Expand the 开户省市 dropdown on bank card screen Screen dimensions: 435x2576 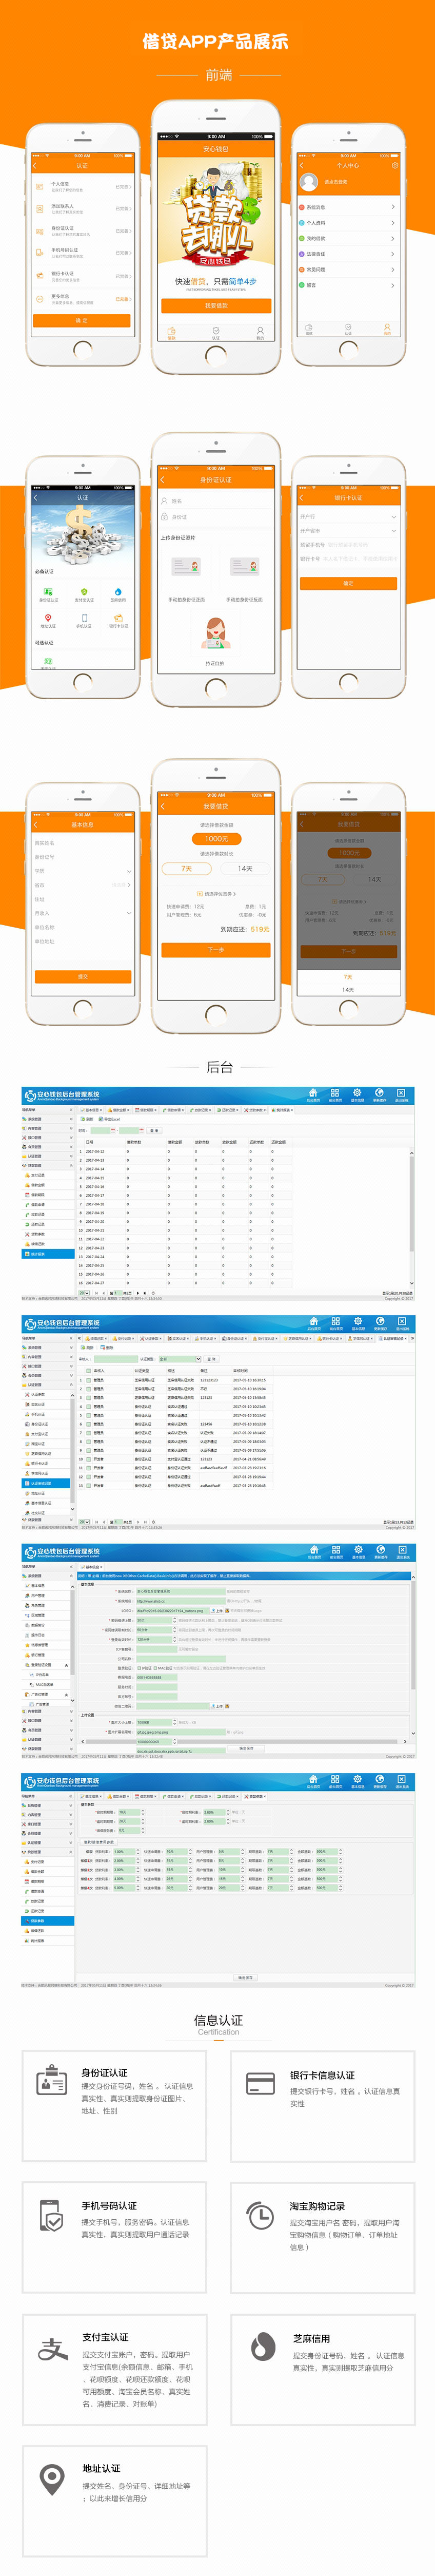click(x=393, y=531)
